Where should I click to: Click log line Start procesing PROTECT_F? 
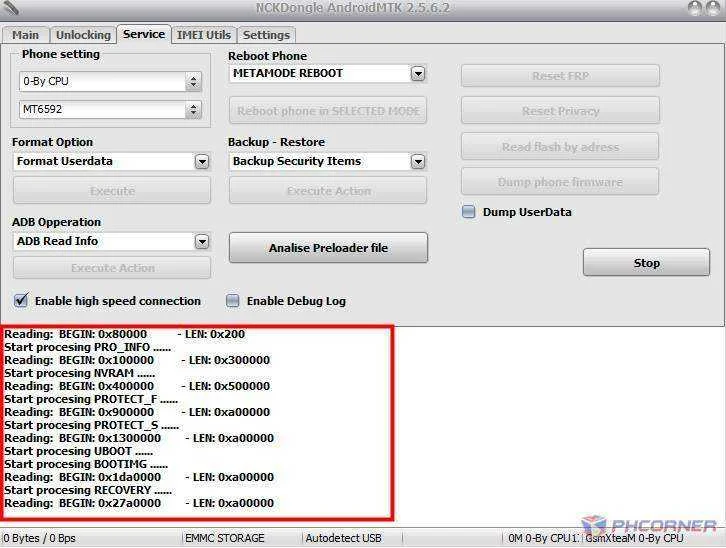tap(91, 399)
